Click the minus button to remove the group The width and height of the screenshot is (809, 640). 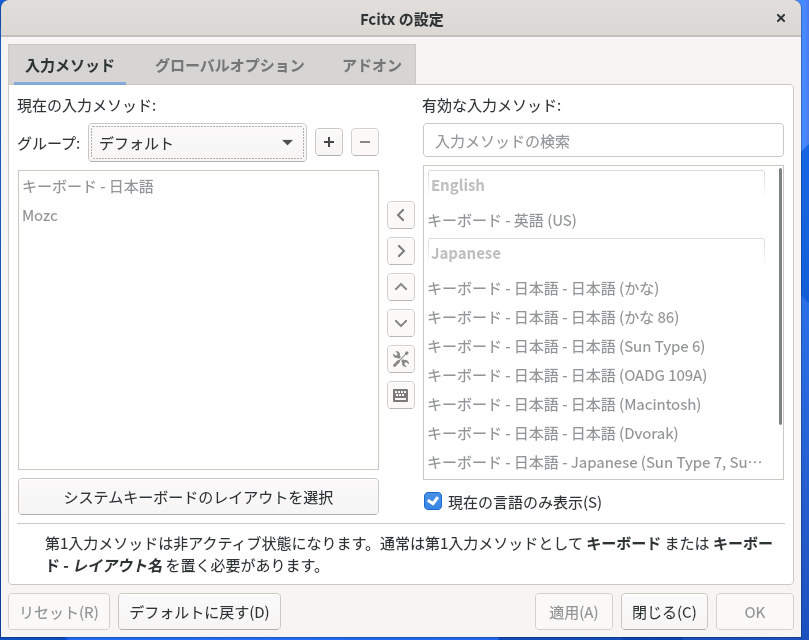pos(365,142)
